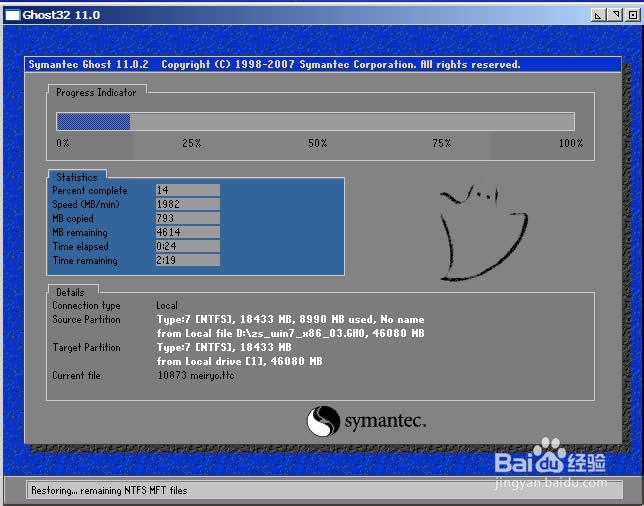
Task: Click the from Local drive [1] line
Action: 239,361
